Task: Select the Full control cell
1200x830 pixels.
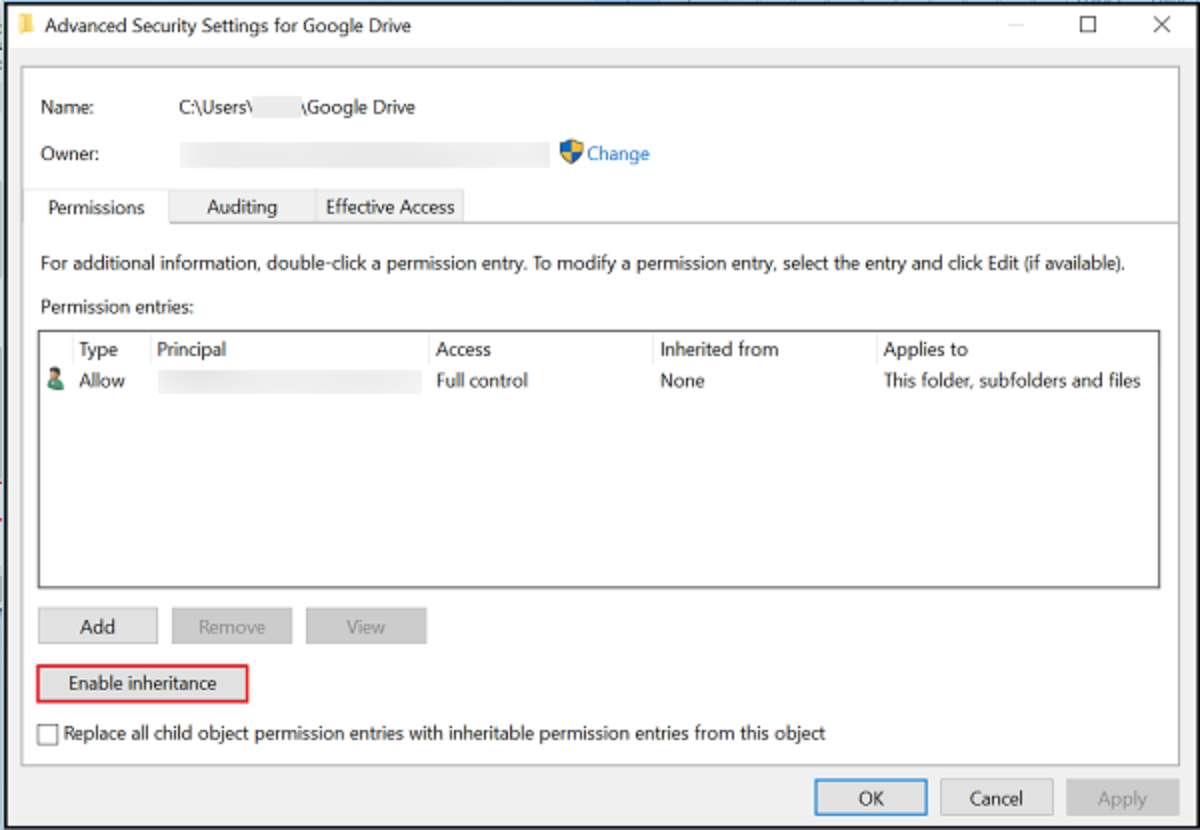Action: click(x=482, y=380)
